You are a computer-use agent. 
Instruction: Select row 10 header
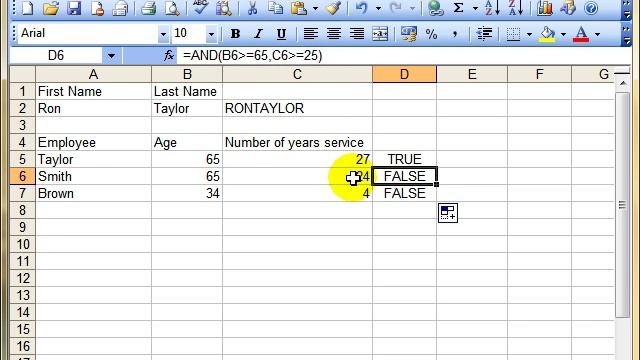pos(22,244)
